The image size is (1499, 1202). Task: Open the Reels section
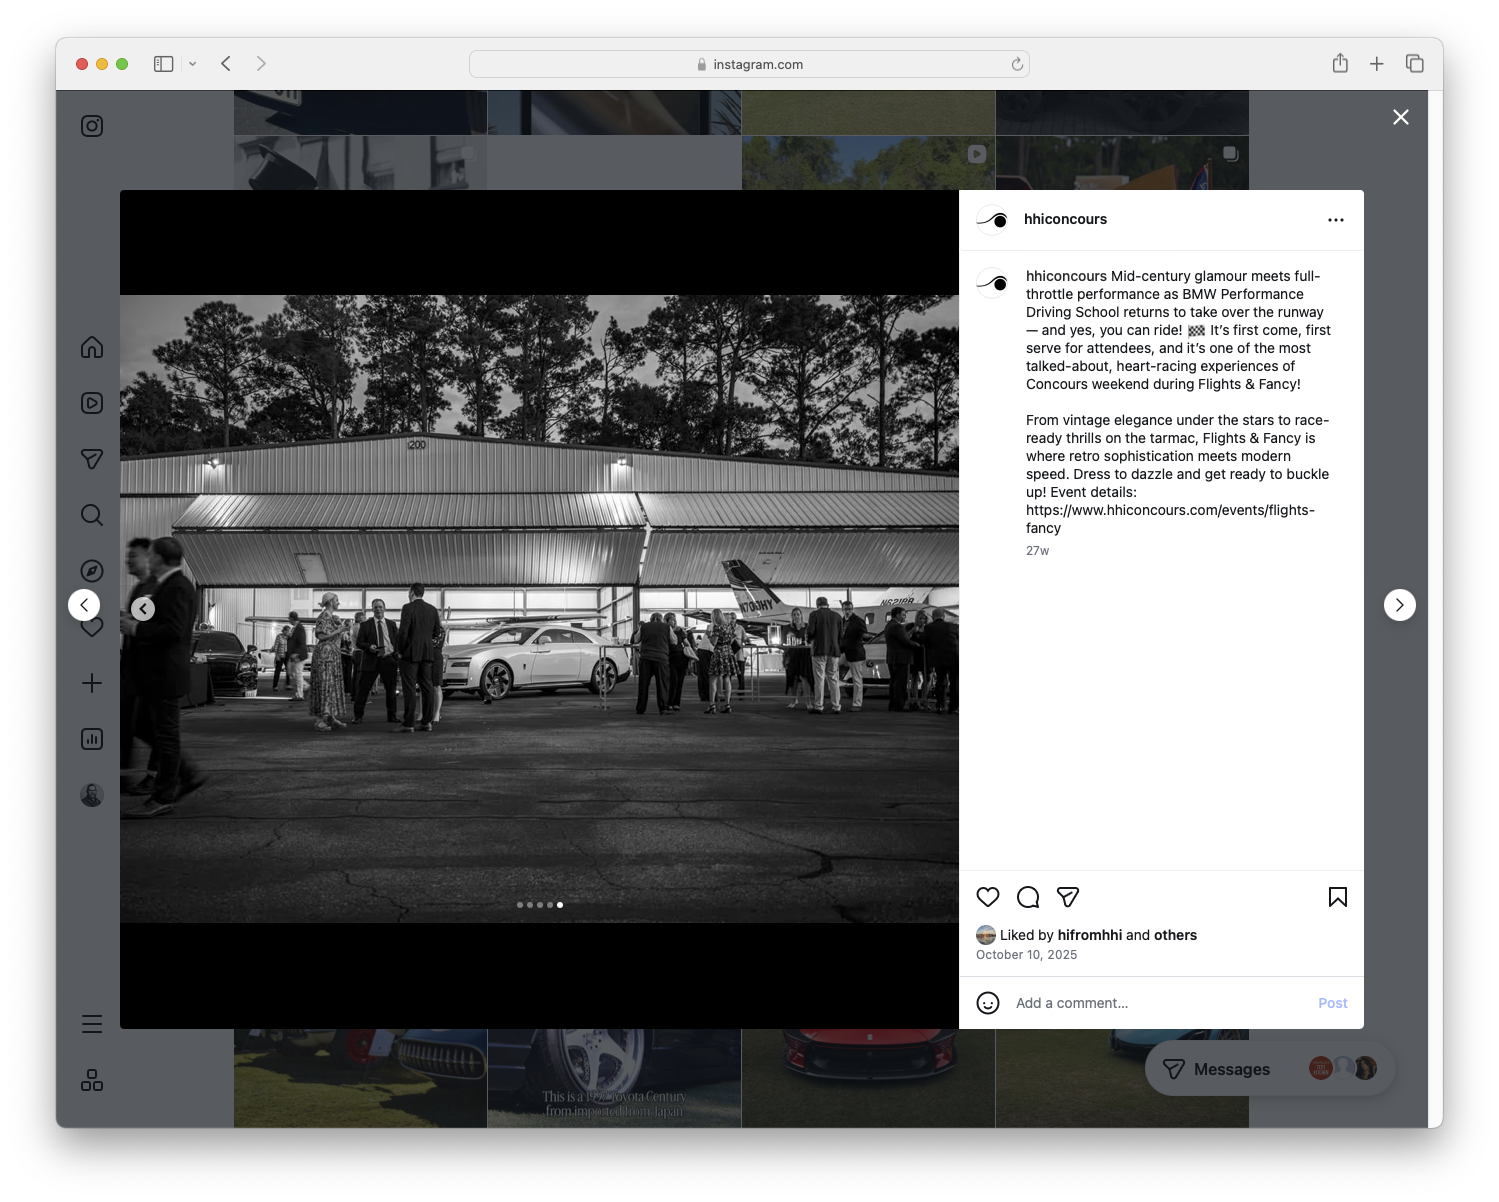coord(92,403)
